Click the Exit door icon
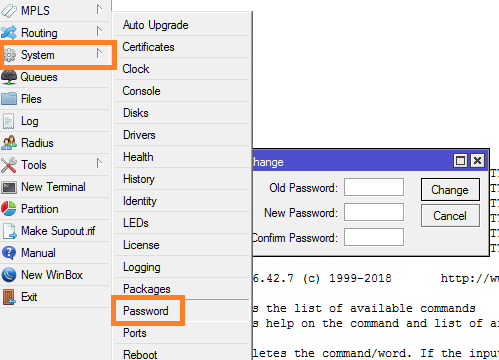499x360 pixels. [9, 297]
